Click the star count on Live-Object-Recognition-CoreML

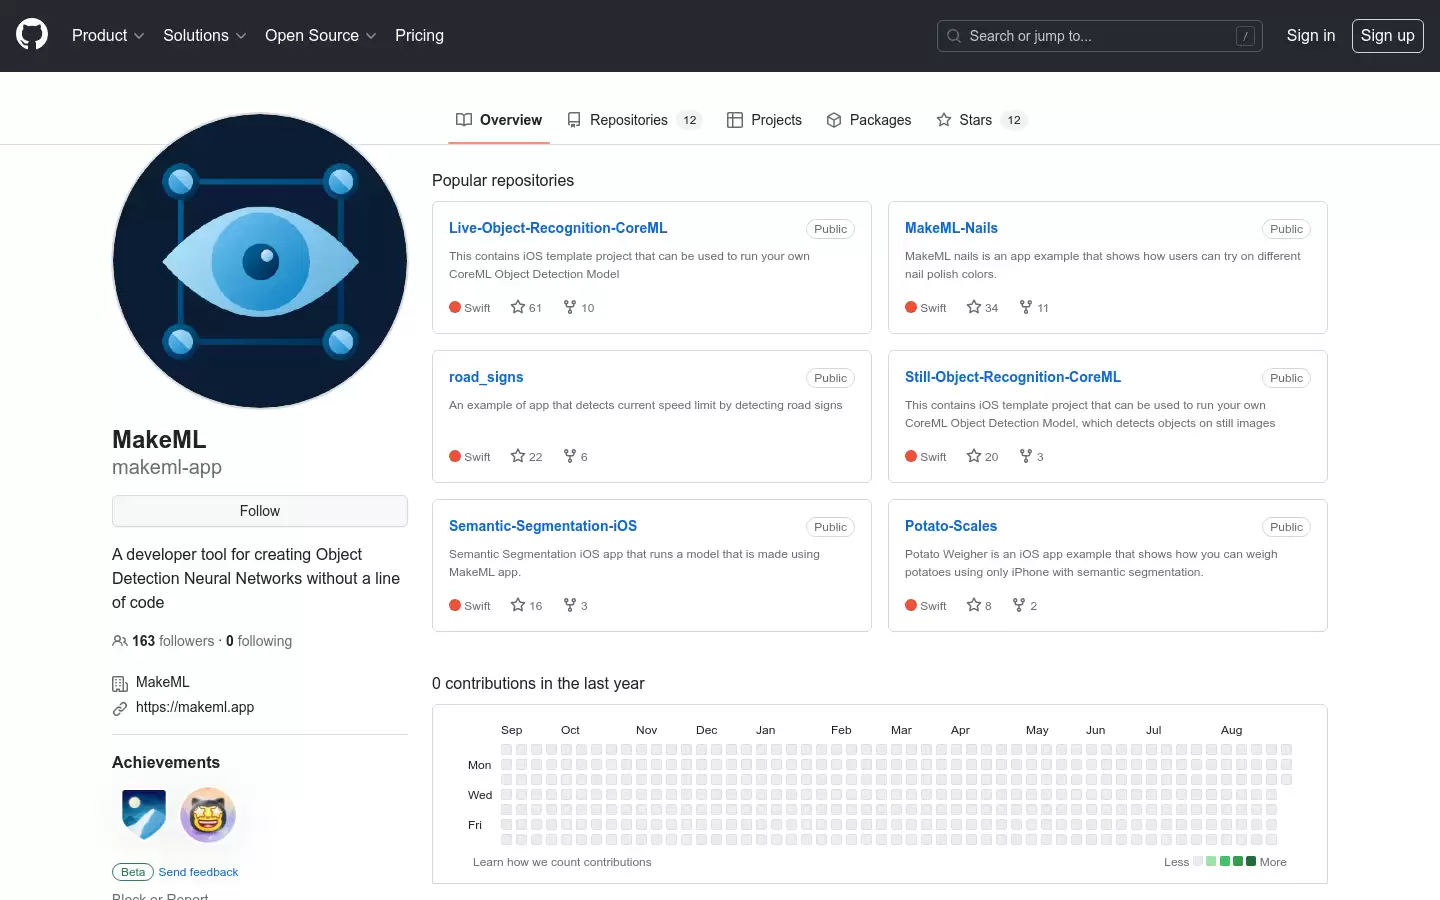pos(526,307)
